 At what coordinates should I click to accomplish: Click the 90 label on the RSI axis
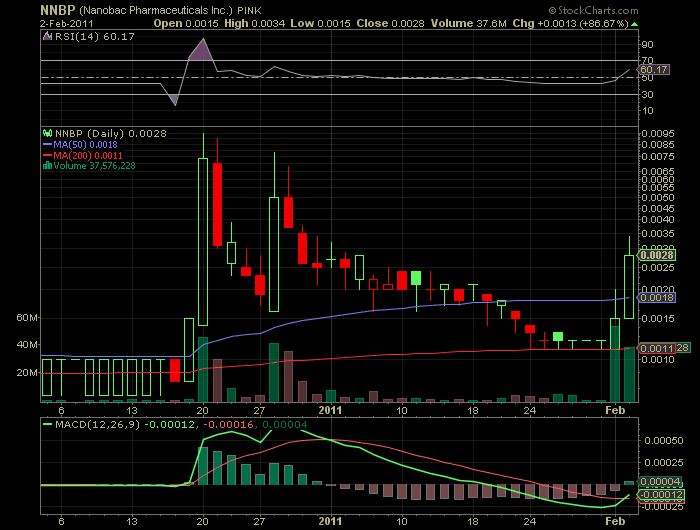point(647,44)
